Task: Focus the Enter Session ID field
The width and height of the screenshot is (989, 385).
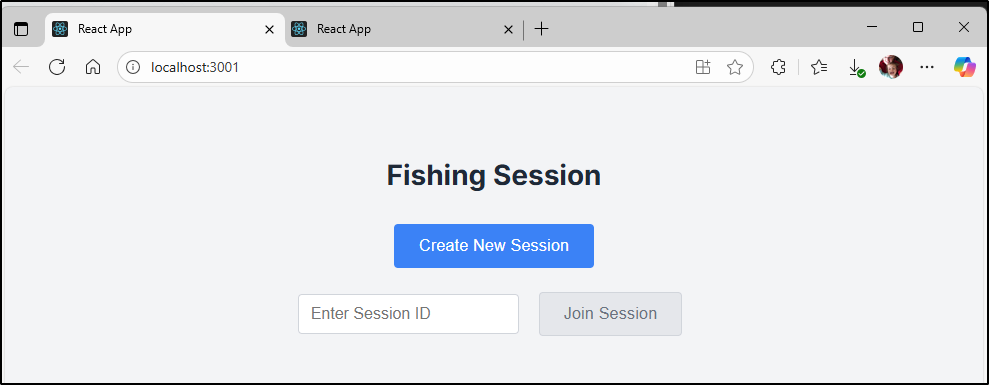Action: [409, 314]
